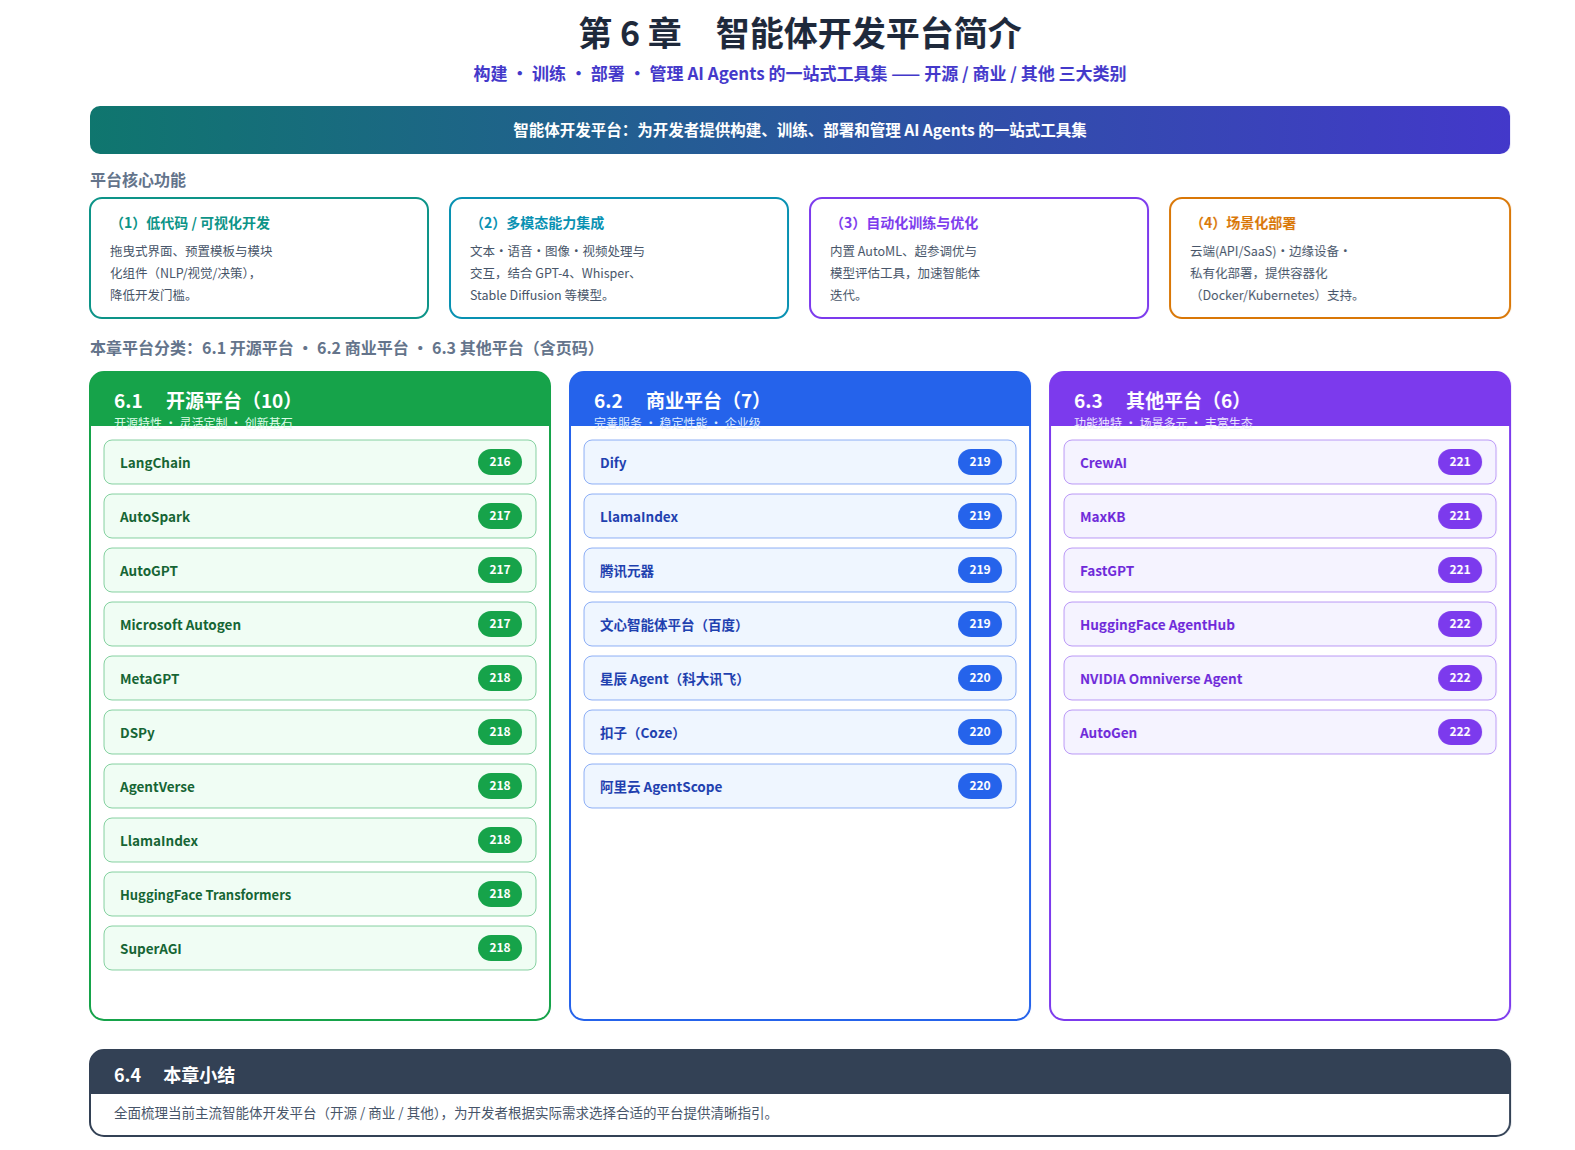The width and height of the screenshot is (1575, 1150).
Task: Select the AgentVerse row
Action: click(320, 786)
